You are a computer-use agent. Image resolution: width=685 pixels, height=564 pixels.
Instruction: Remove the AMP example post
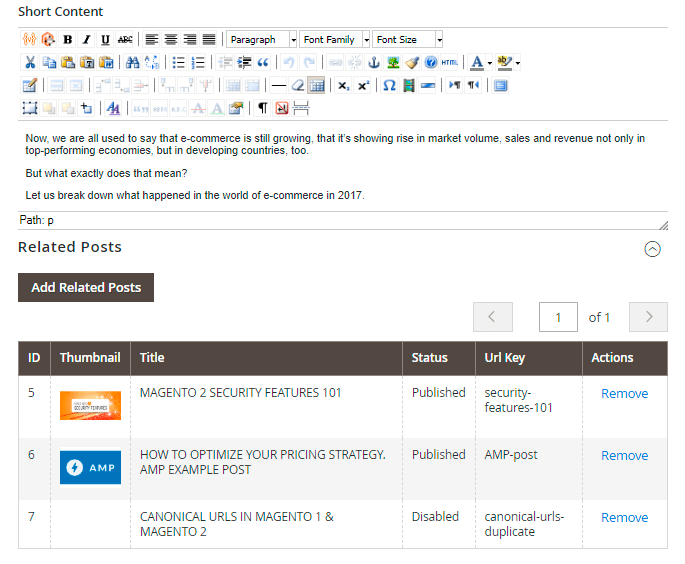click(624, 455)
